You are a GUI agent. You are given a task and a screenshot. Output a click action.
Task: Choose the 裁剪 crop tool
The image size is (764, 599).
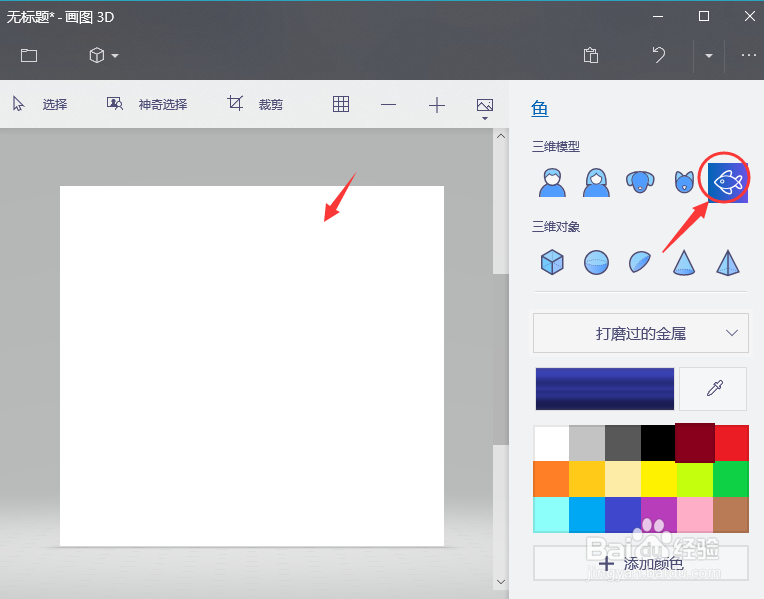[255, 104]
